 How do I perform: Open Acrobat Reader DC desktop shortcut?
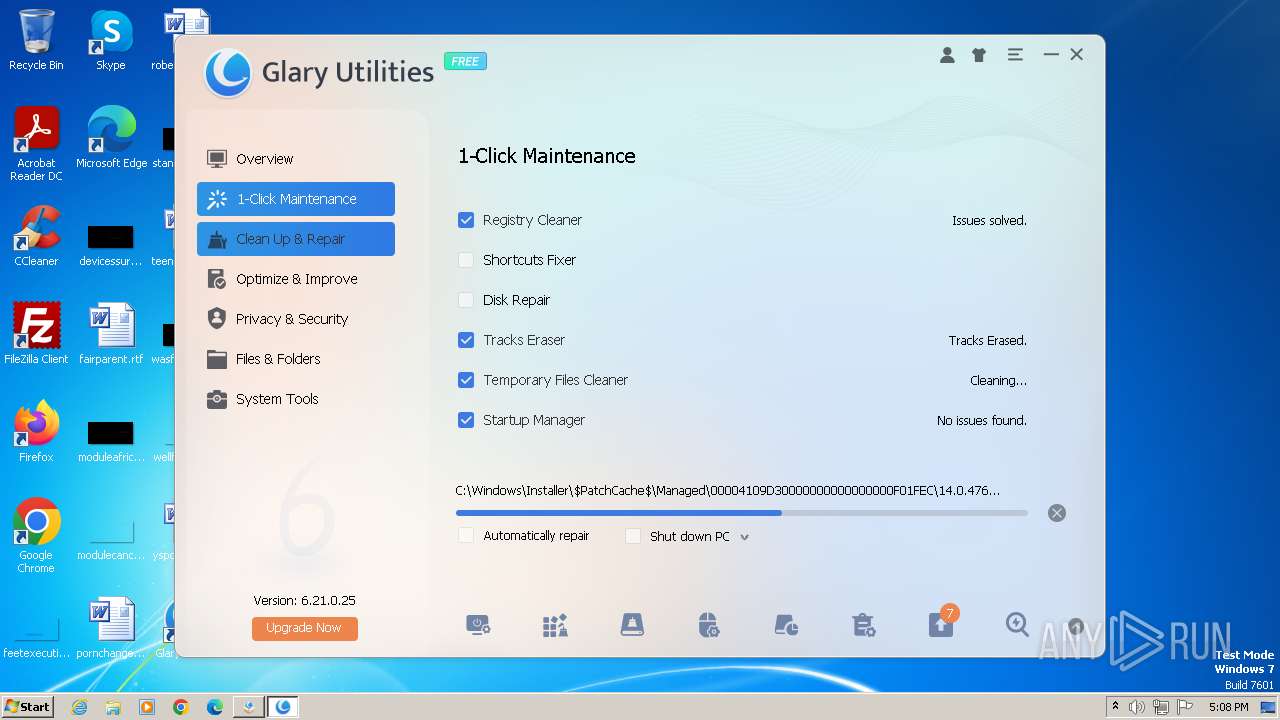36,145
